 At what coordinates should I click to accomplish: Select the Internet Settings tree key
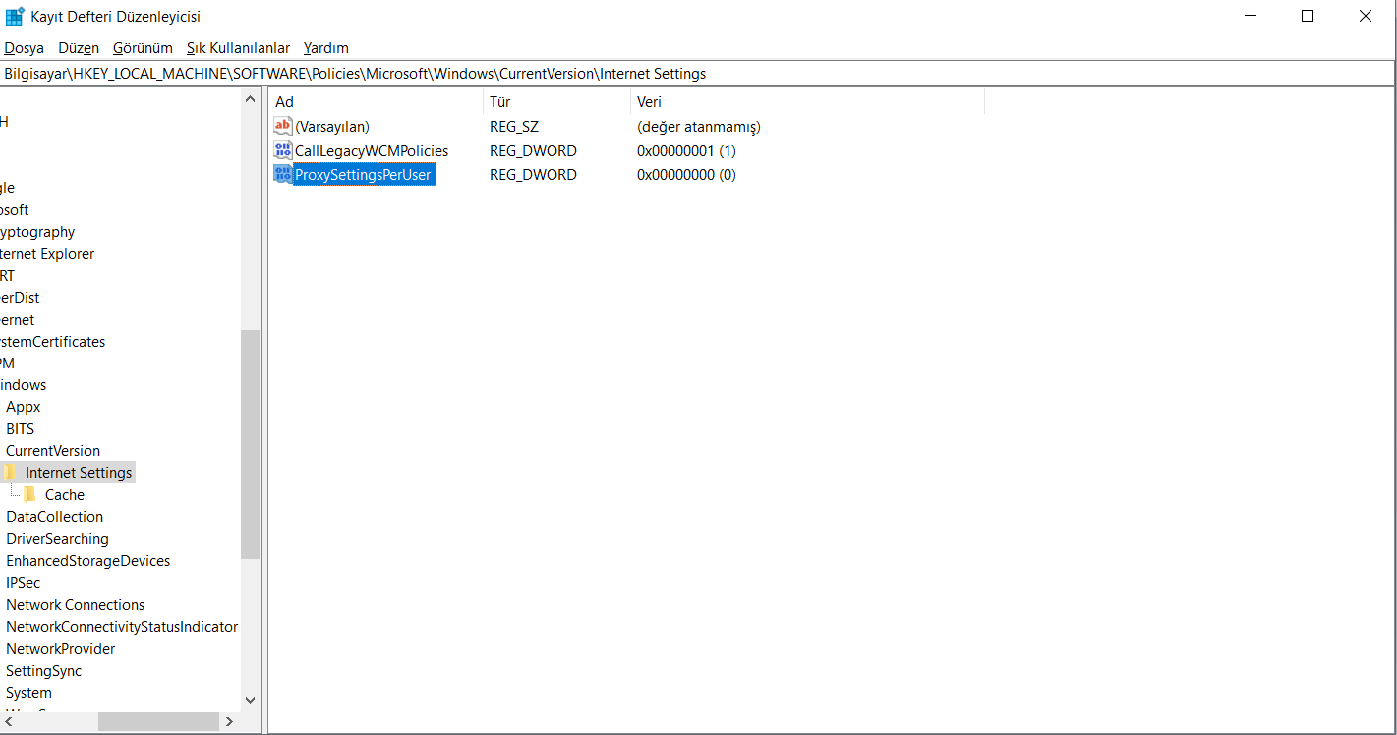(x=79, y=473)
